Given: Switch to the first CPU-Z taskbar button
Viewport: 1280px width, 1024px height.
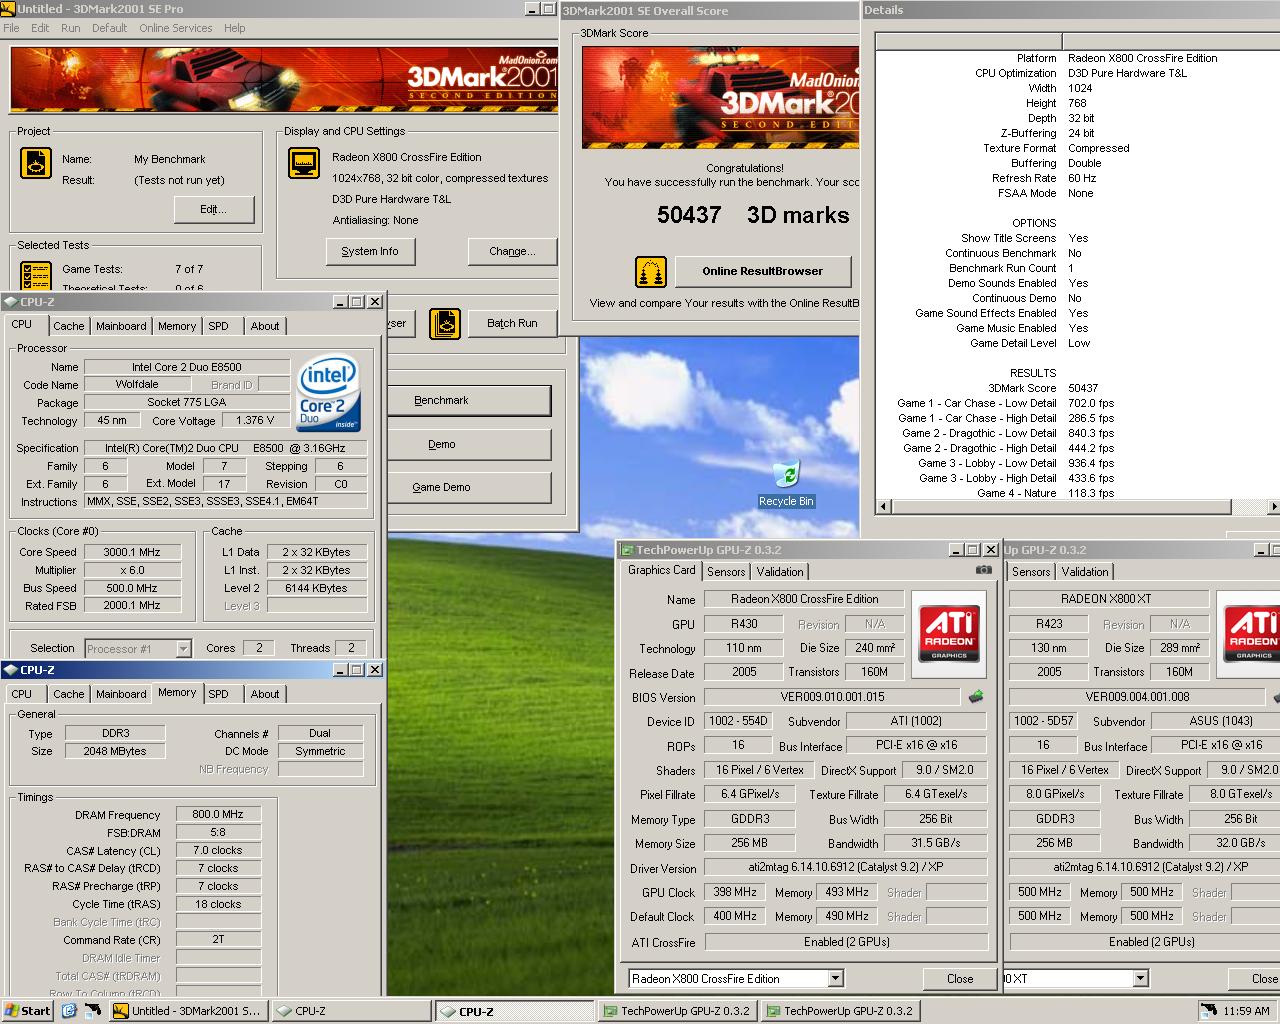Looking at the screenshot, I should [350, 1011].
